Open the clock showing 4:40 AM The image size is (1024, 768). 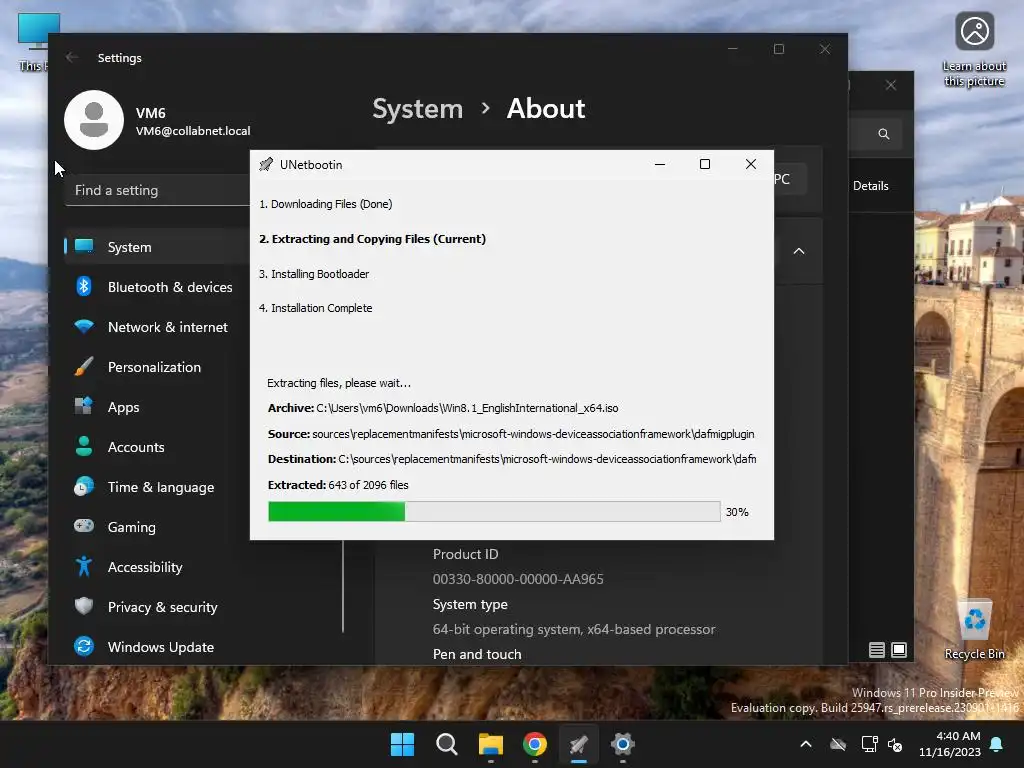pyautogui.click(x=950, y=744)
